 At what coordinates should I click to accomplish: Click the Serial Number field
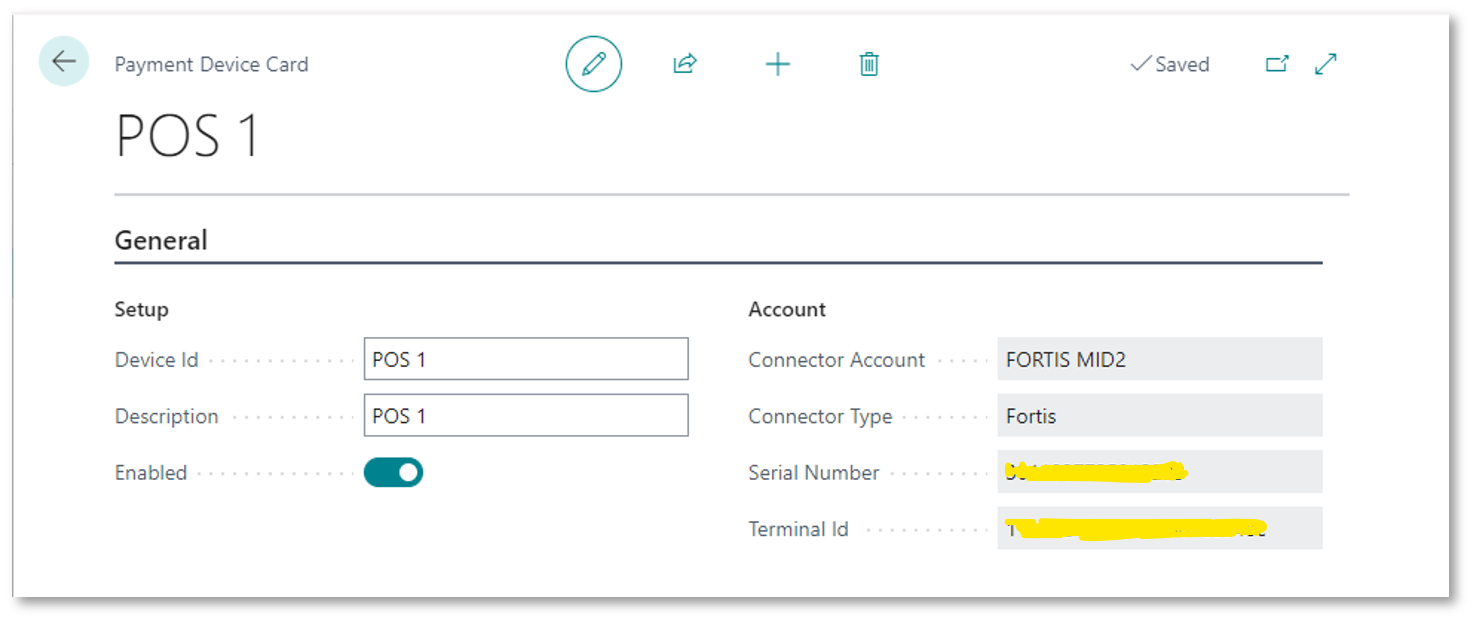click(1159, 472)
